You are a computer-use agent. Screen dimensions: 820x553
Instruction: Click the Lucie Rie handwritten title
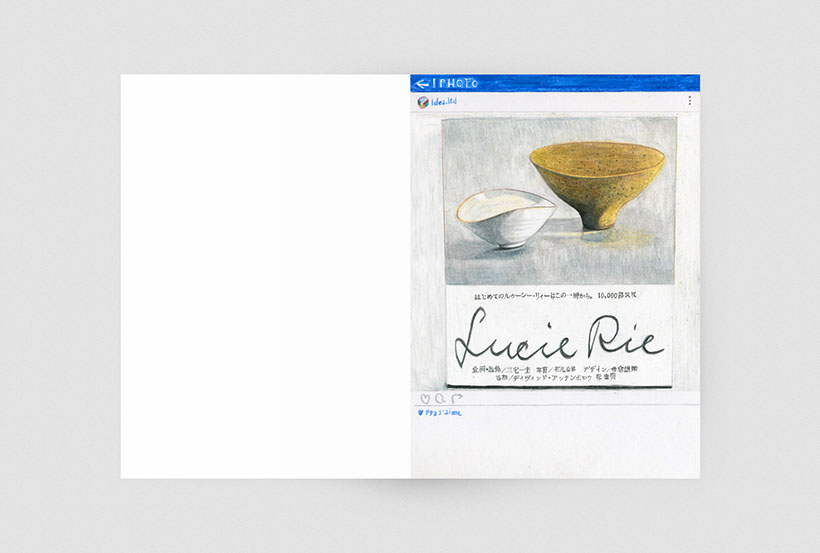[558, 336]
